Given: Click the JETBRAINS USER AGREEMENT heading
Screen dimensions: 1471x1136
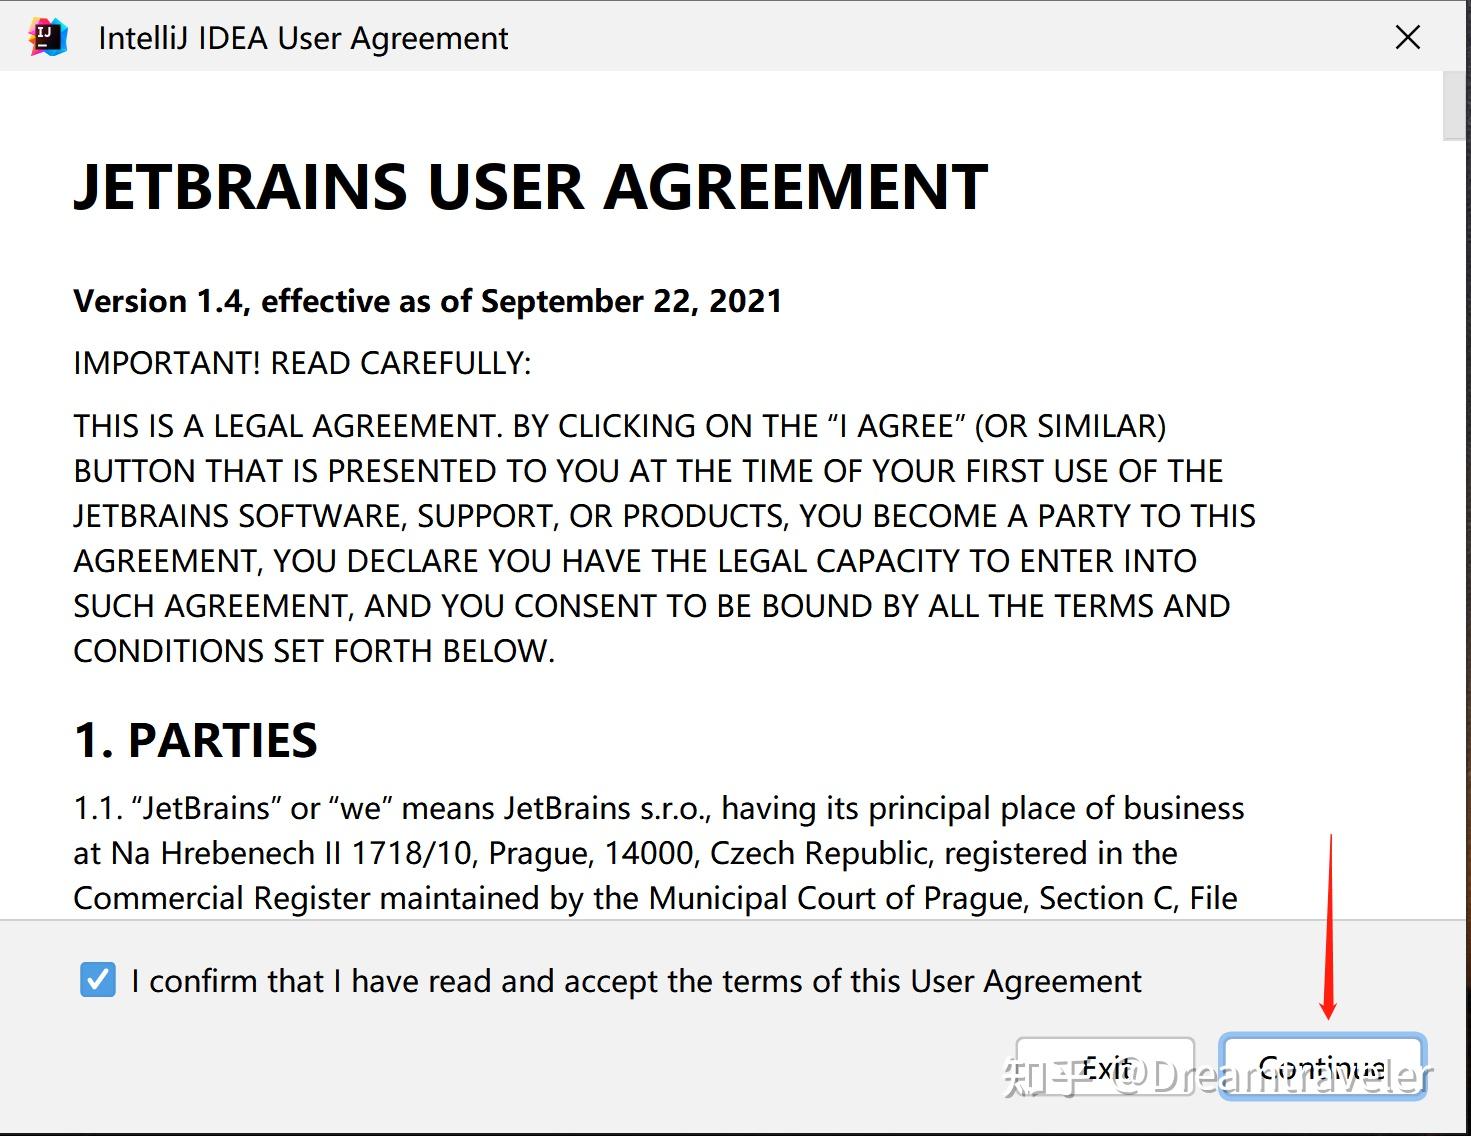Looking at the screenshot, I should click(x=530, y=187).
